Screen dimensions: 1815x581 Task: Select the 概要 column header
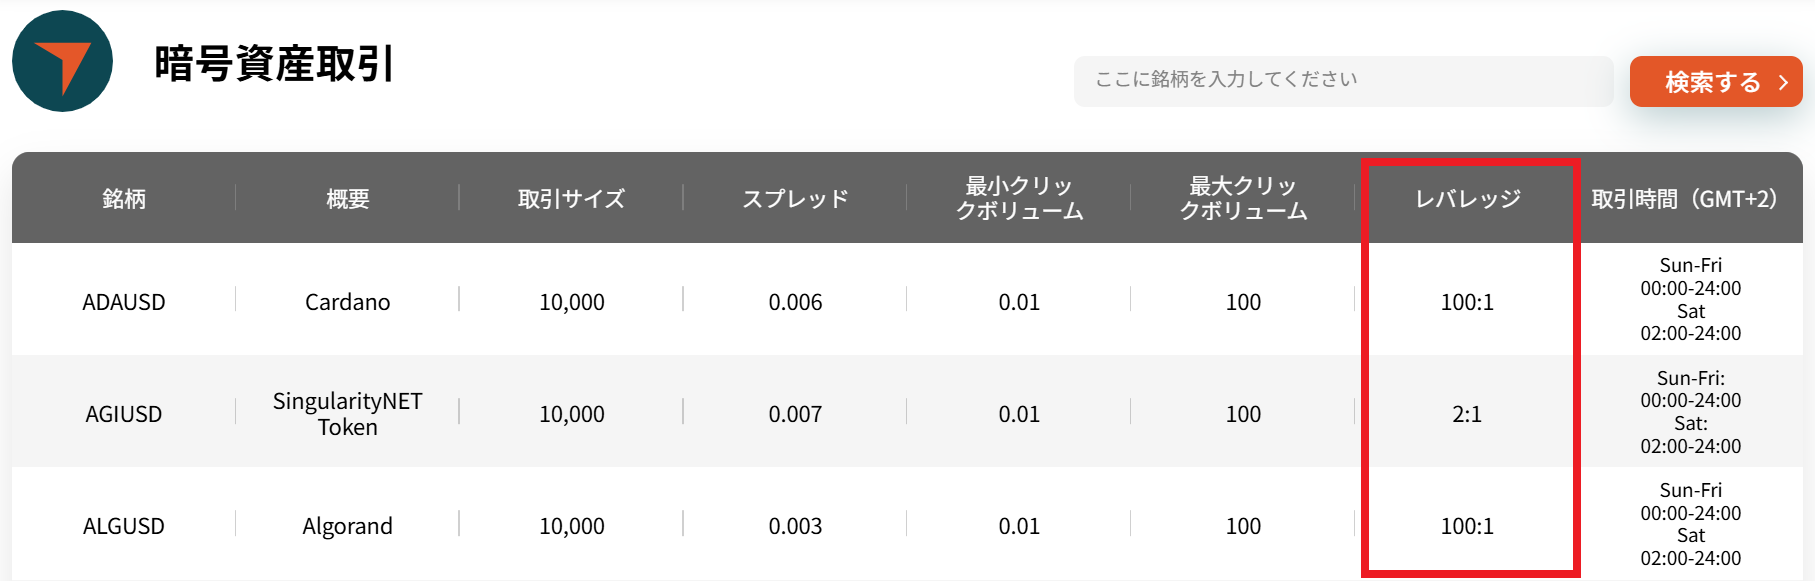coord(348,199)
